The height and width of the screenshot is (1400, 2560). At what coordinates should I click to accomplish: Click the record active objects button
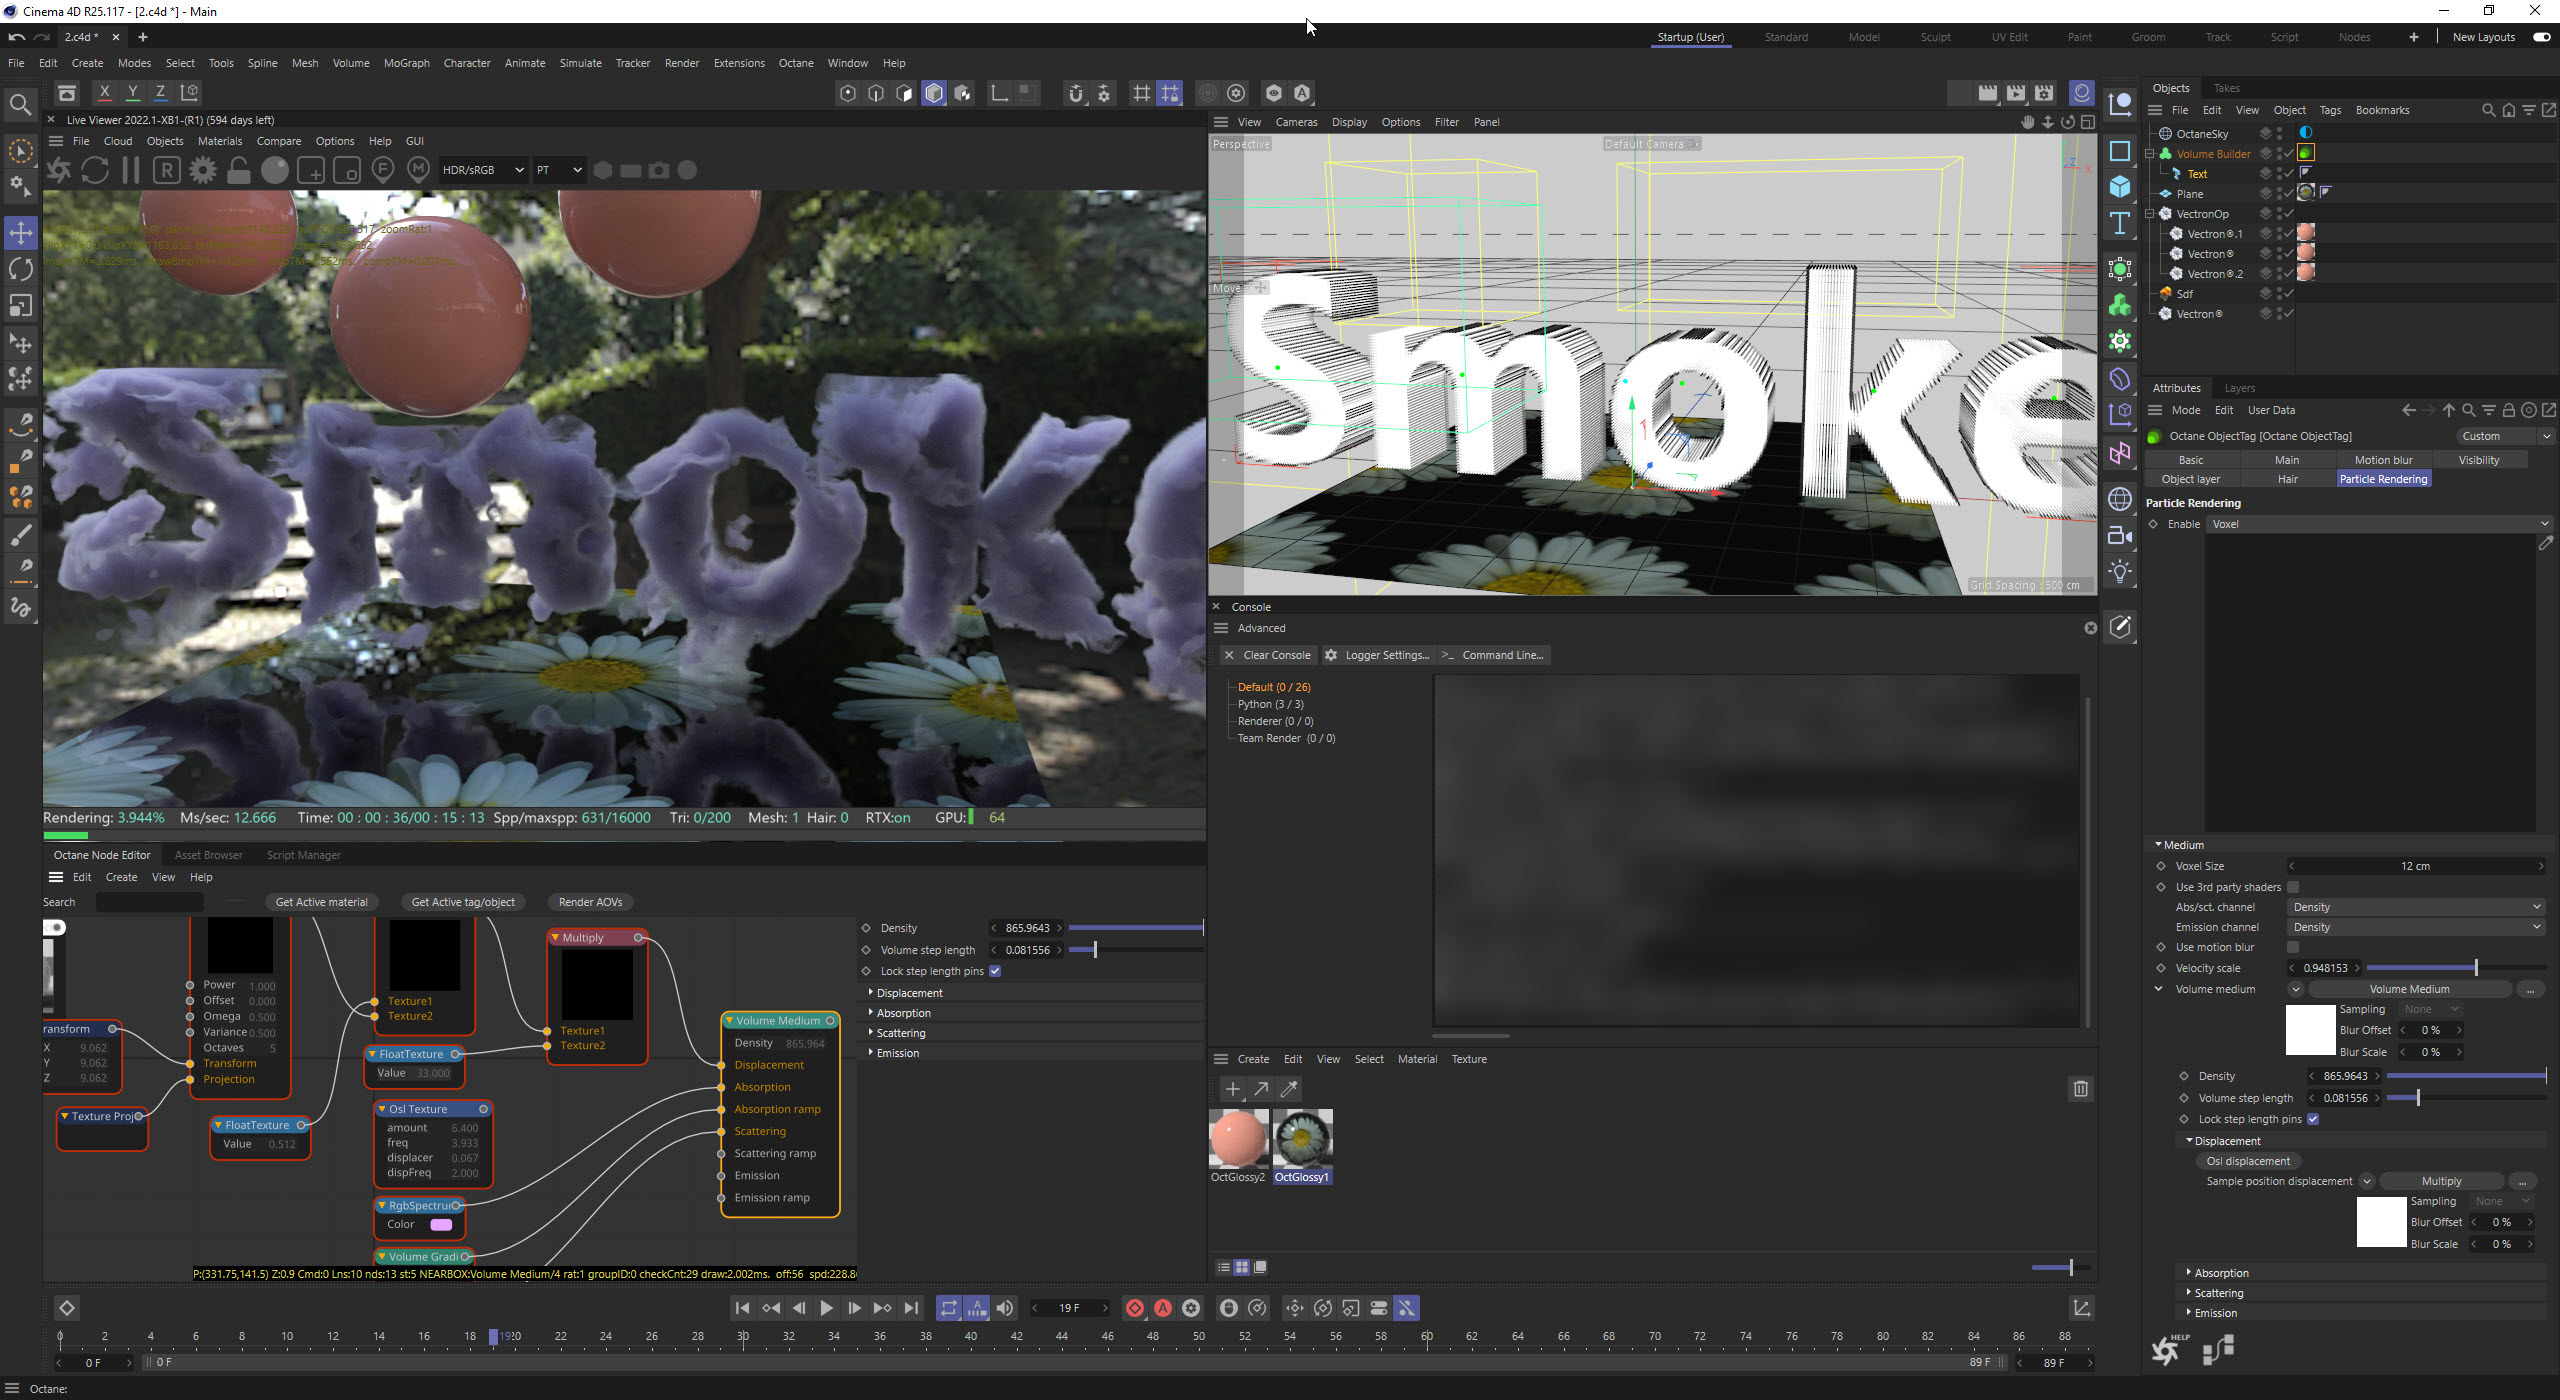point(1134,1308)
